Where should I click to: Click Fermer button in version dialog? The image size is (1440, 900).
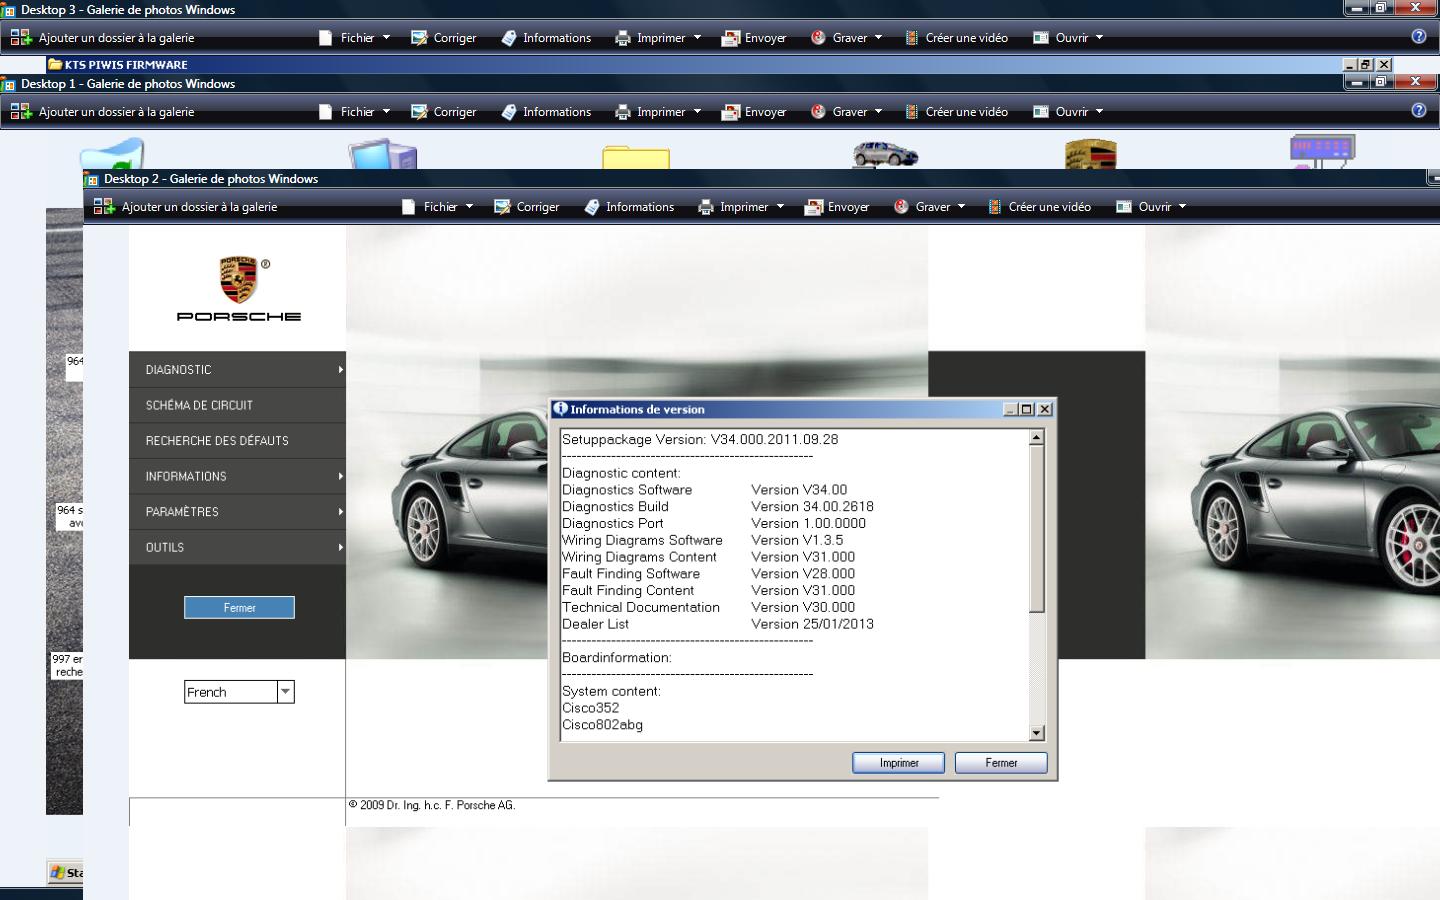[x=1001, y=762]
